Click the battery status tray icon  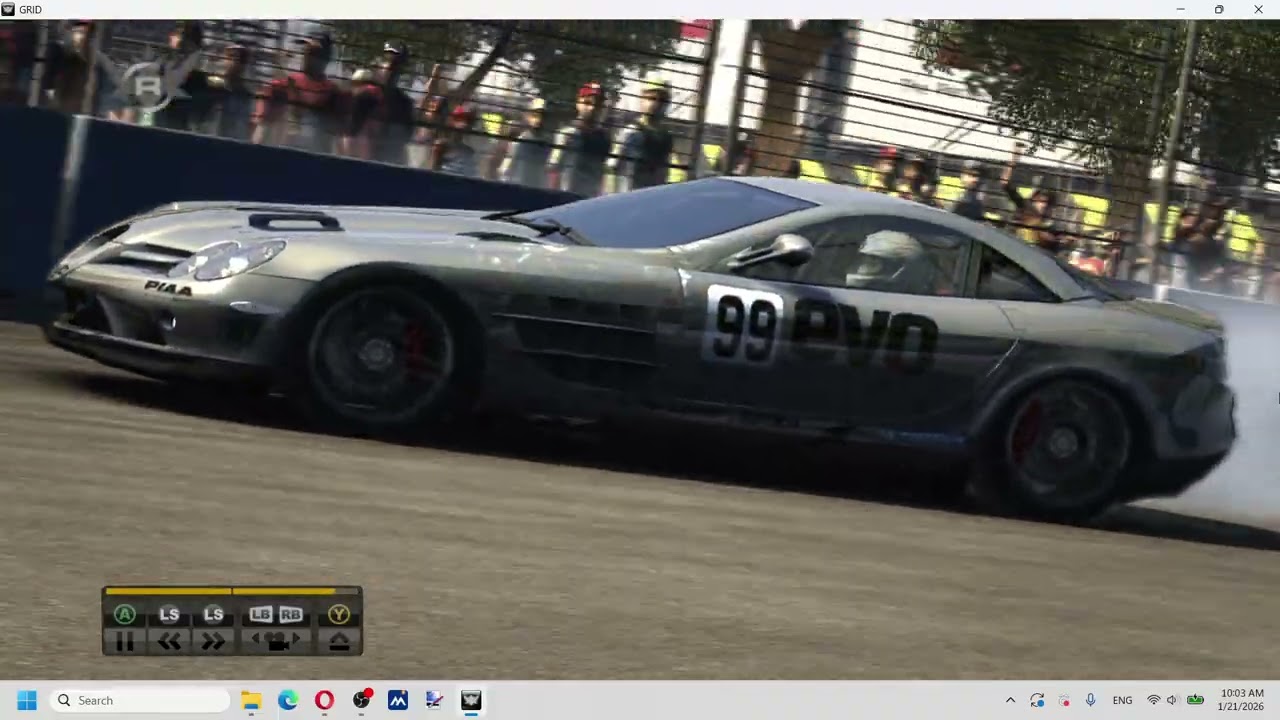[1195, 701]
